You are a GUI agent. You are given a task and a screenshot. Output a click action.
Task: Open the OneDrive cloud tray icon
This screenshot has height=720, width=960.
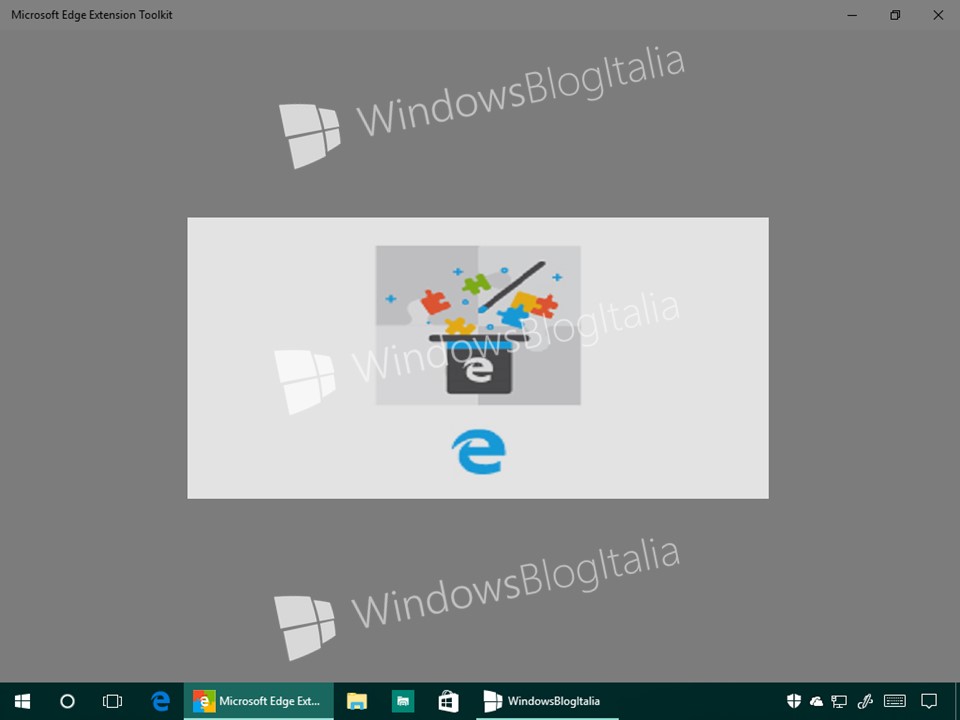click(816, 702)
